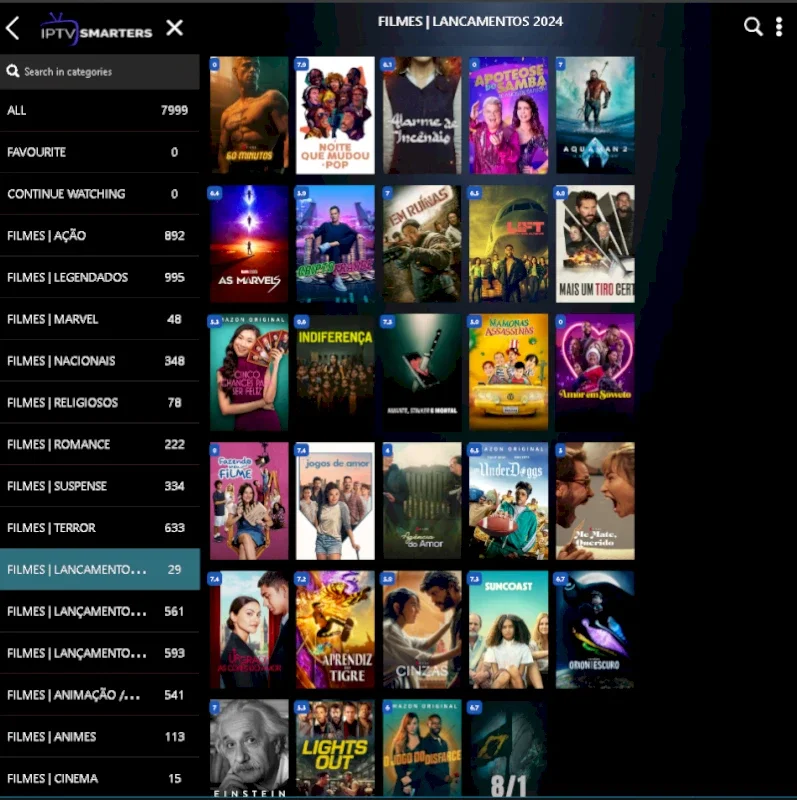Open As Marvels movie poster

pyautogui.click(x=249, y=244)
